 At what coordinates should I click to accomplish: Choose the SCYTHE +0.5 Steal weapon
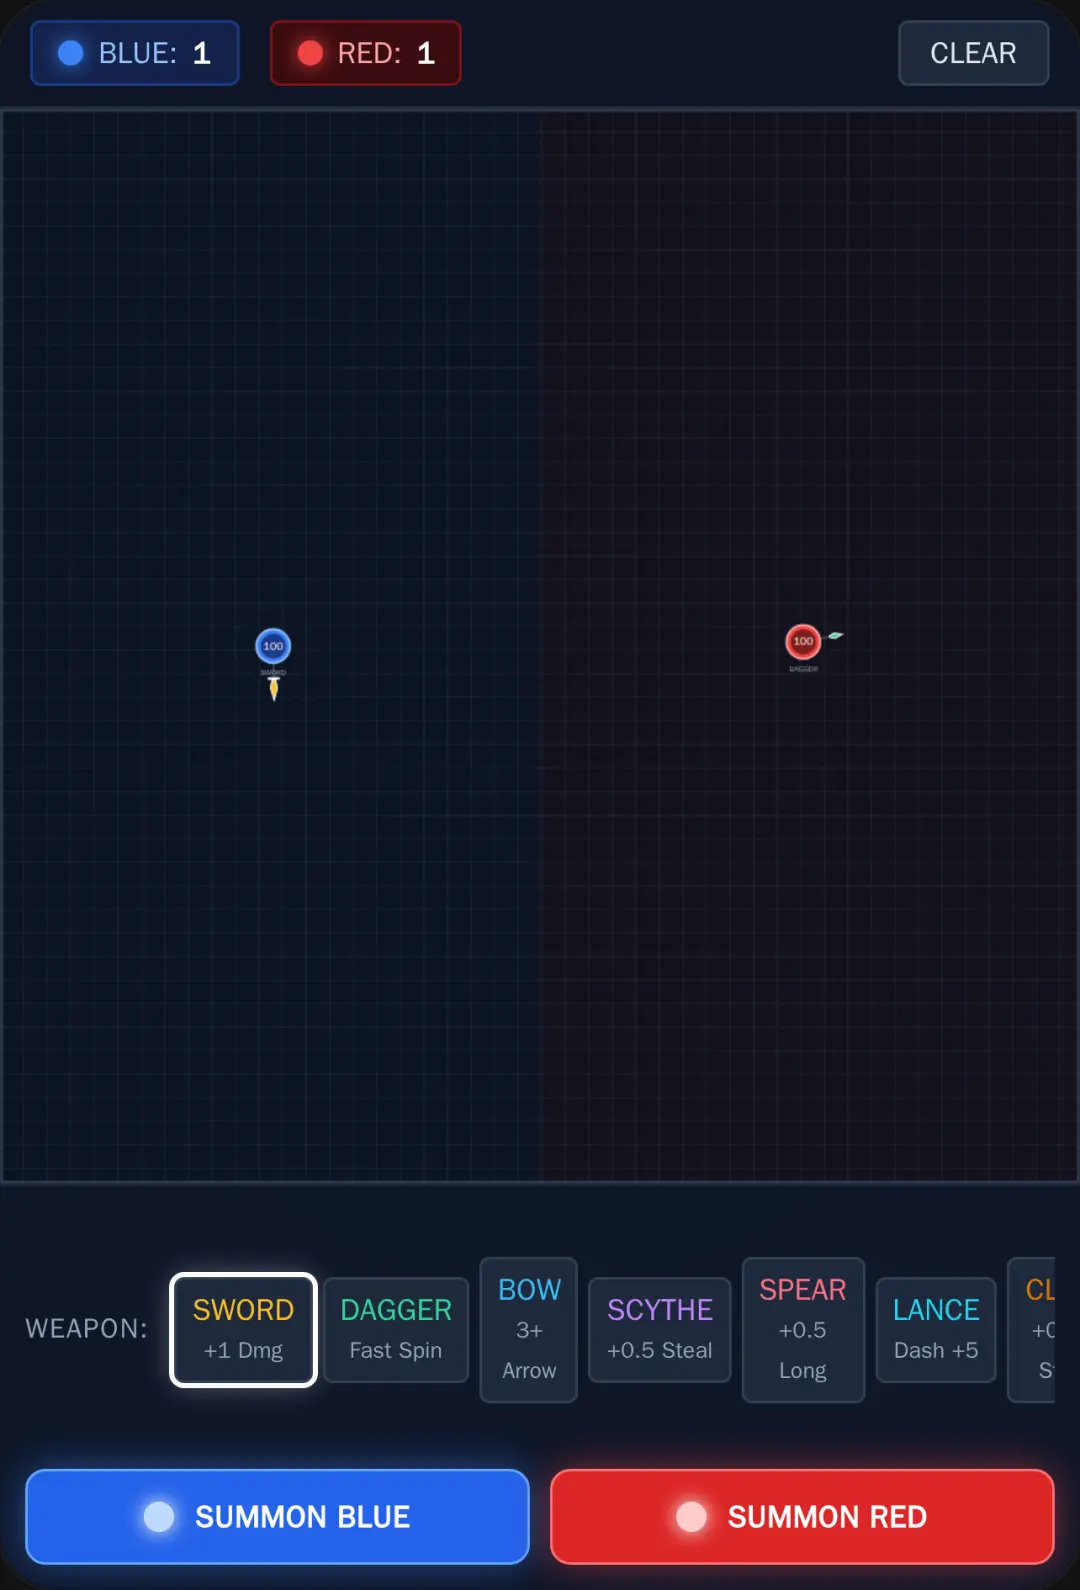point(660,1330)
